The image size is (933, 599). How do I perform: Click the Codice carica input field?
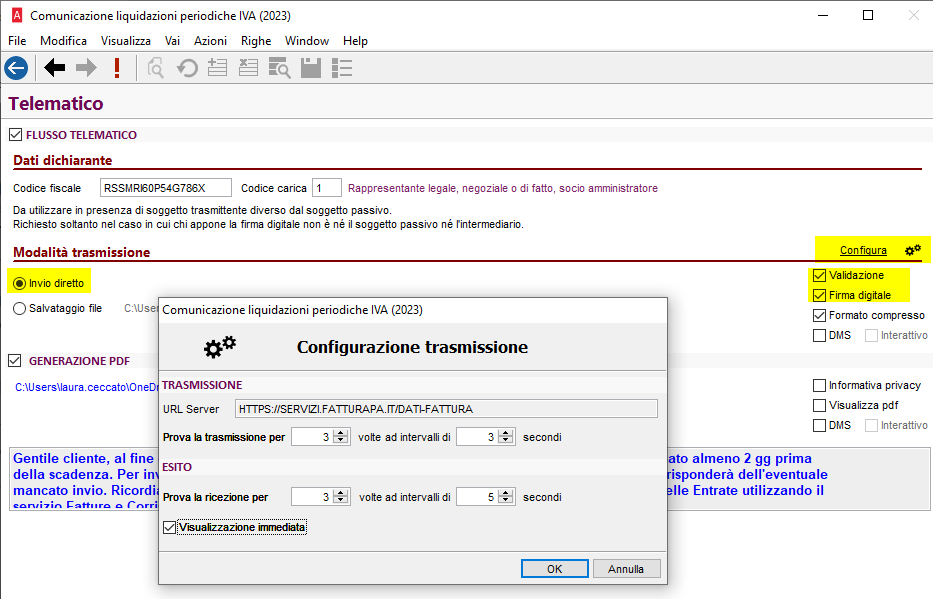pyautogui.click(x=327, y=188)
